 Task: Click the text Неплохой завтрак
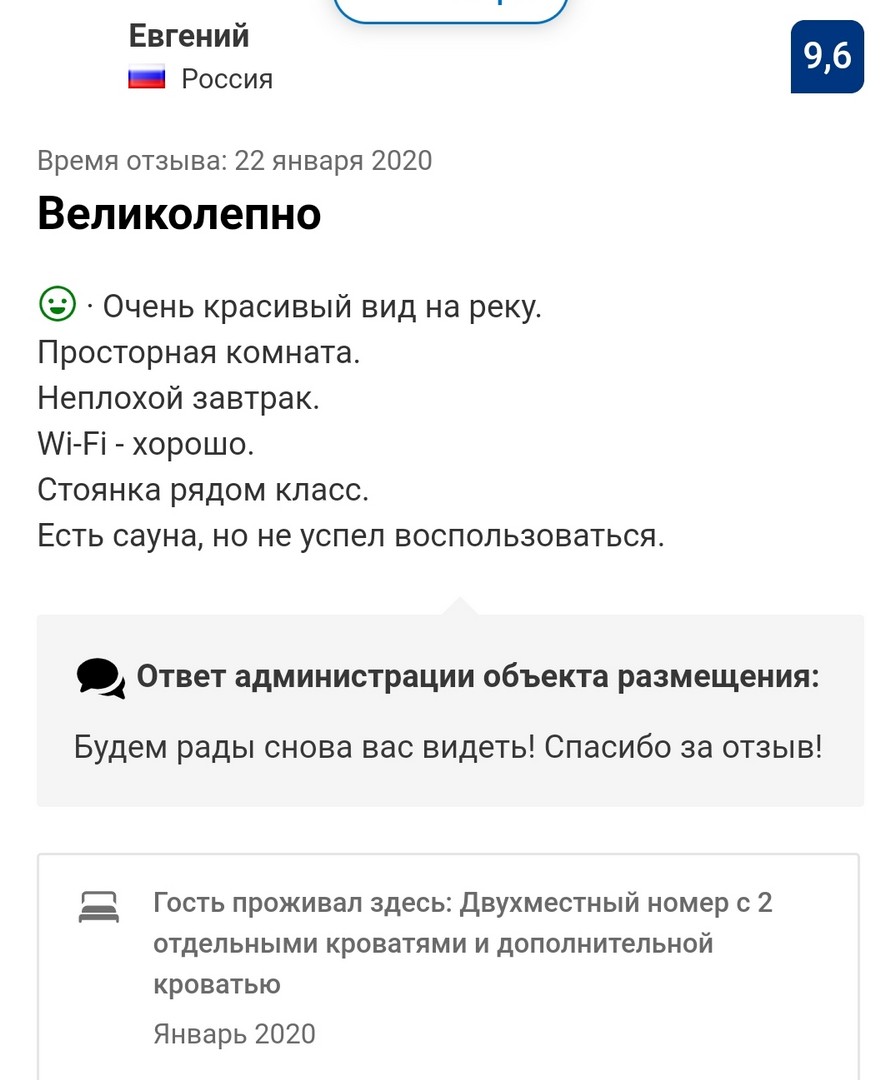[x=178, y=398]
